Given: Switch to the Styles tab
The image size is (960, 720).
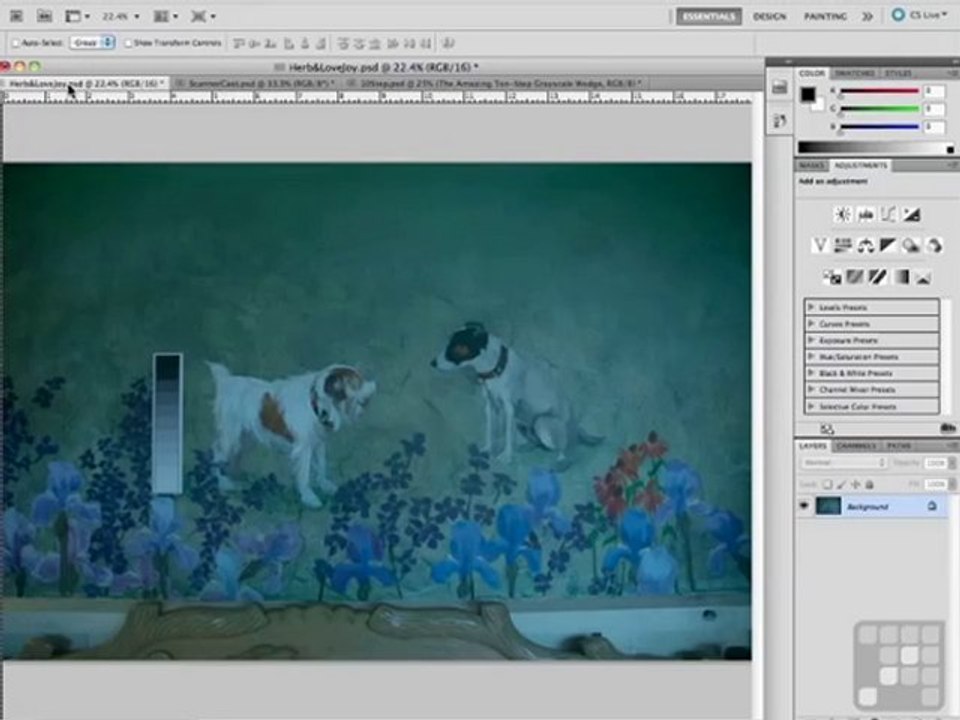Looking at the screenshot, I should (x=898, y=73).
